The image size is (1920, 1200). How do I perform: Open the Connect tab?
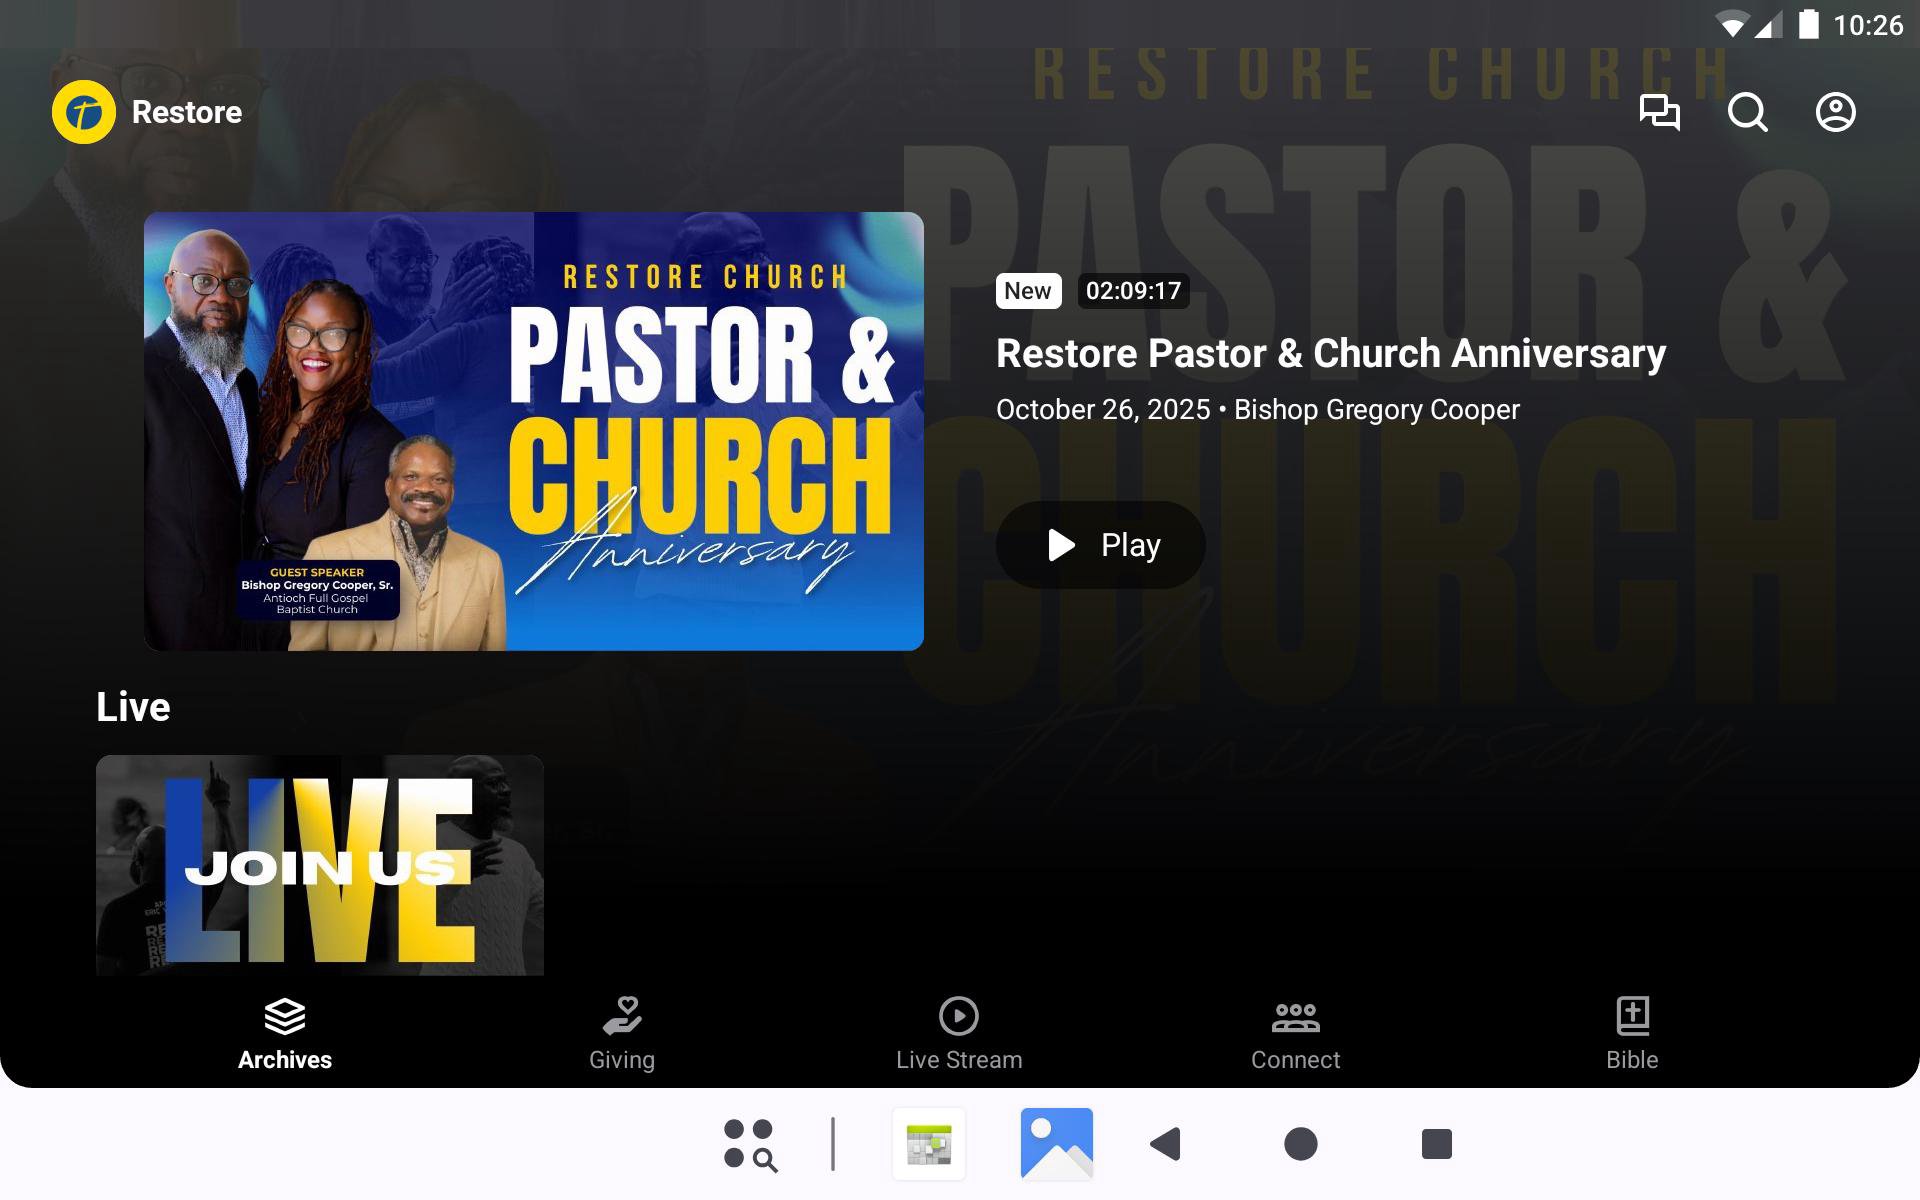point(1295,1035)
